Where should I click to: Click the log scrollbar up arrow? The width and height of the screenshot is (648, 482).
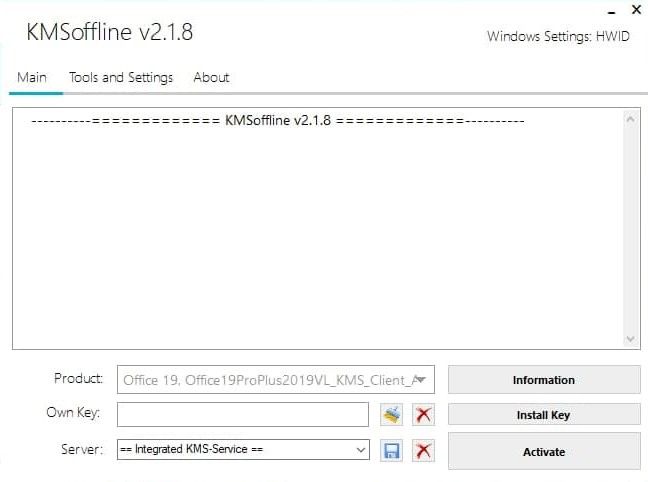[630, 119]
